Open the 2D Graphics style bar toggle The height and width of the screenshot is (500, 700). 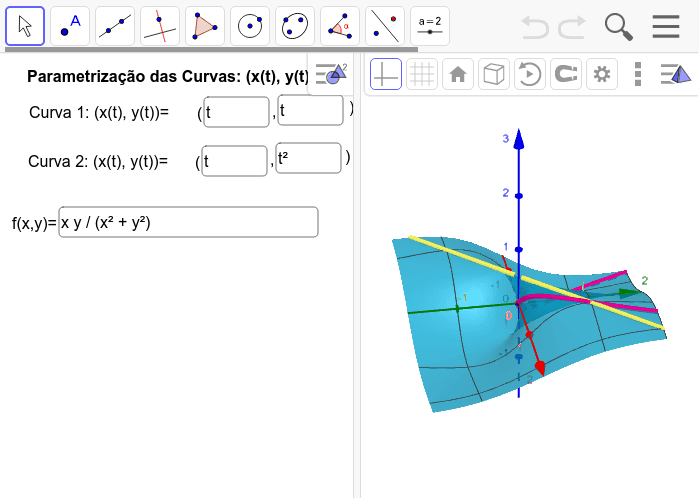point(331,74)
